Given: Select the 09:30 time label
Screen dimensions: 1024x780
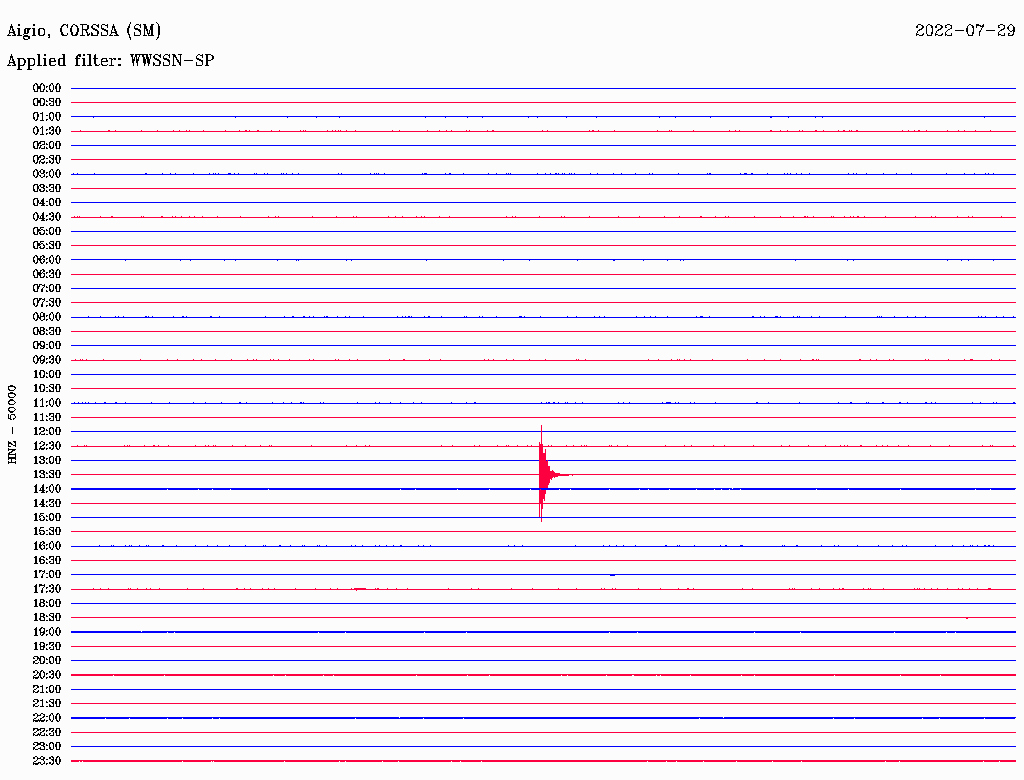Looking at the screenshot, I should (47, 360).
